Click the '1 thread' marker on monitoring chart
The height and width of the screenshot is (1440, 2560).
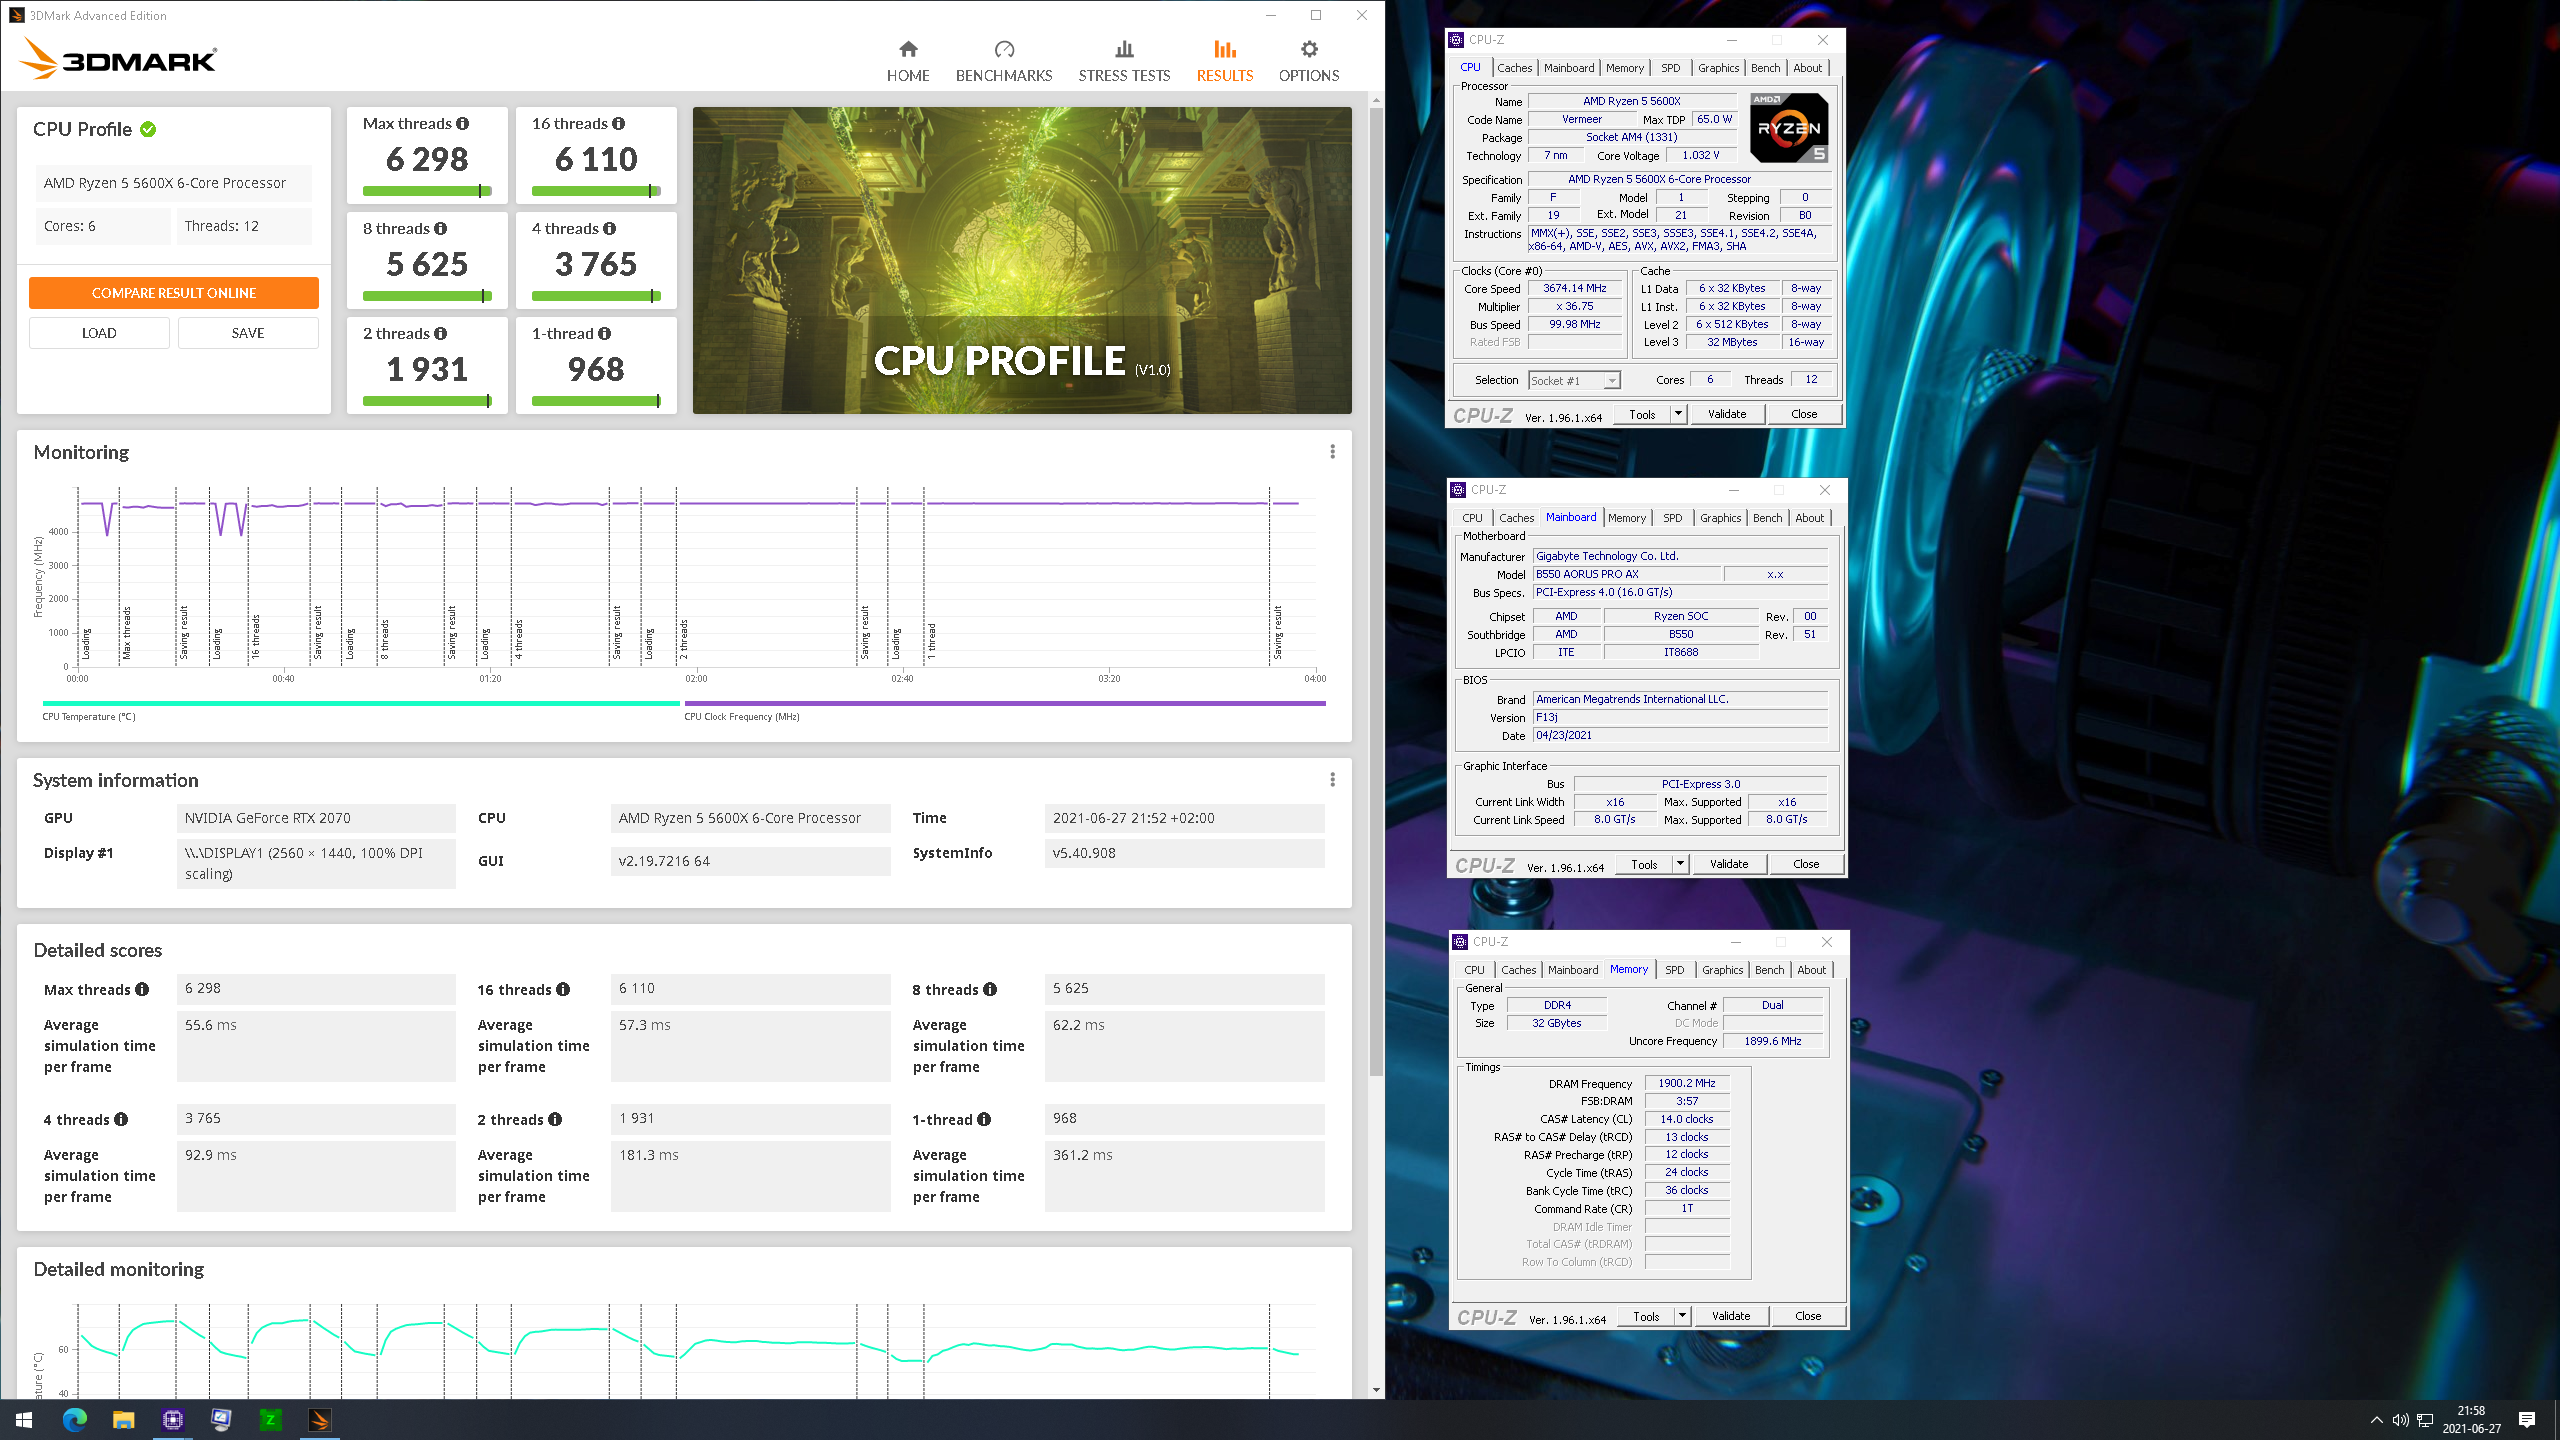tap(931, 641)
